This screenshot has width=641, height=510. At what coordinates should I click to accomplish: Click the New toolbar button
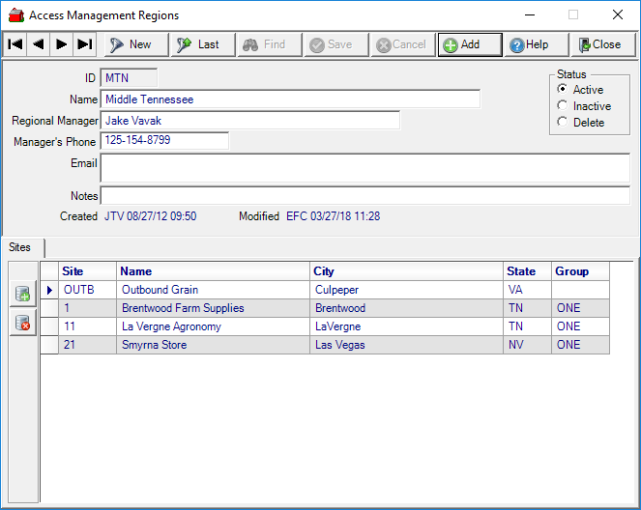(x=132, y=44)
